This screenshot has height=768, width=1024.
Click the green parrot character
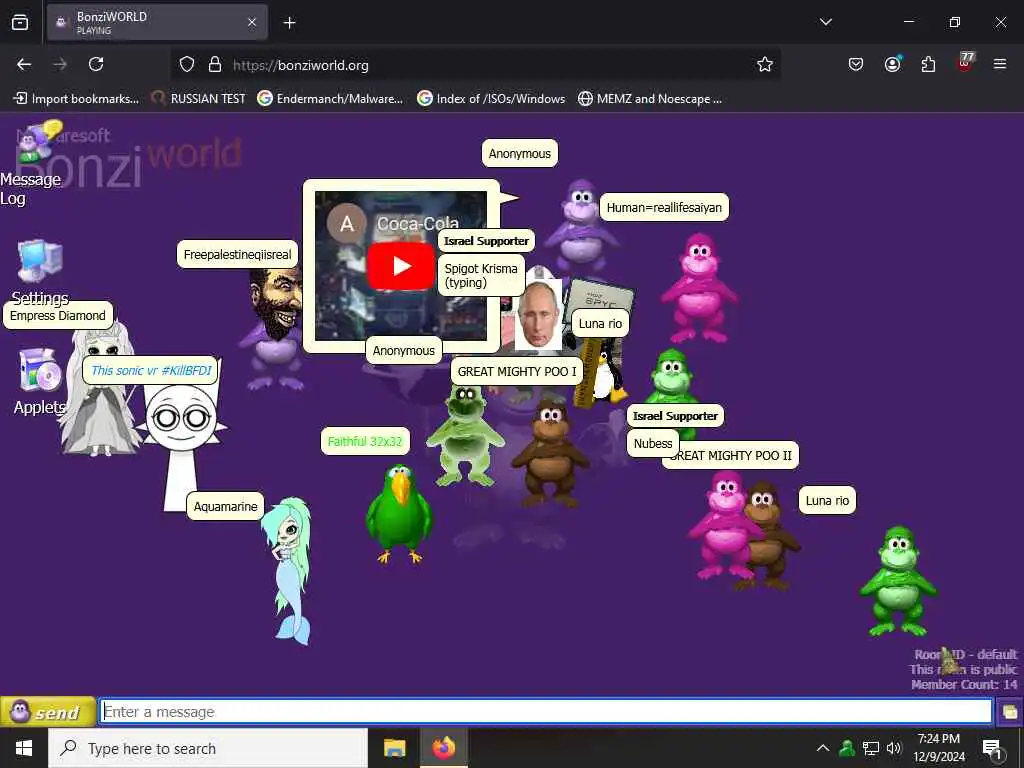coord(398,513)
